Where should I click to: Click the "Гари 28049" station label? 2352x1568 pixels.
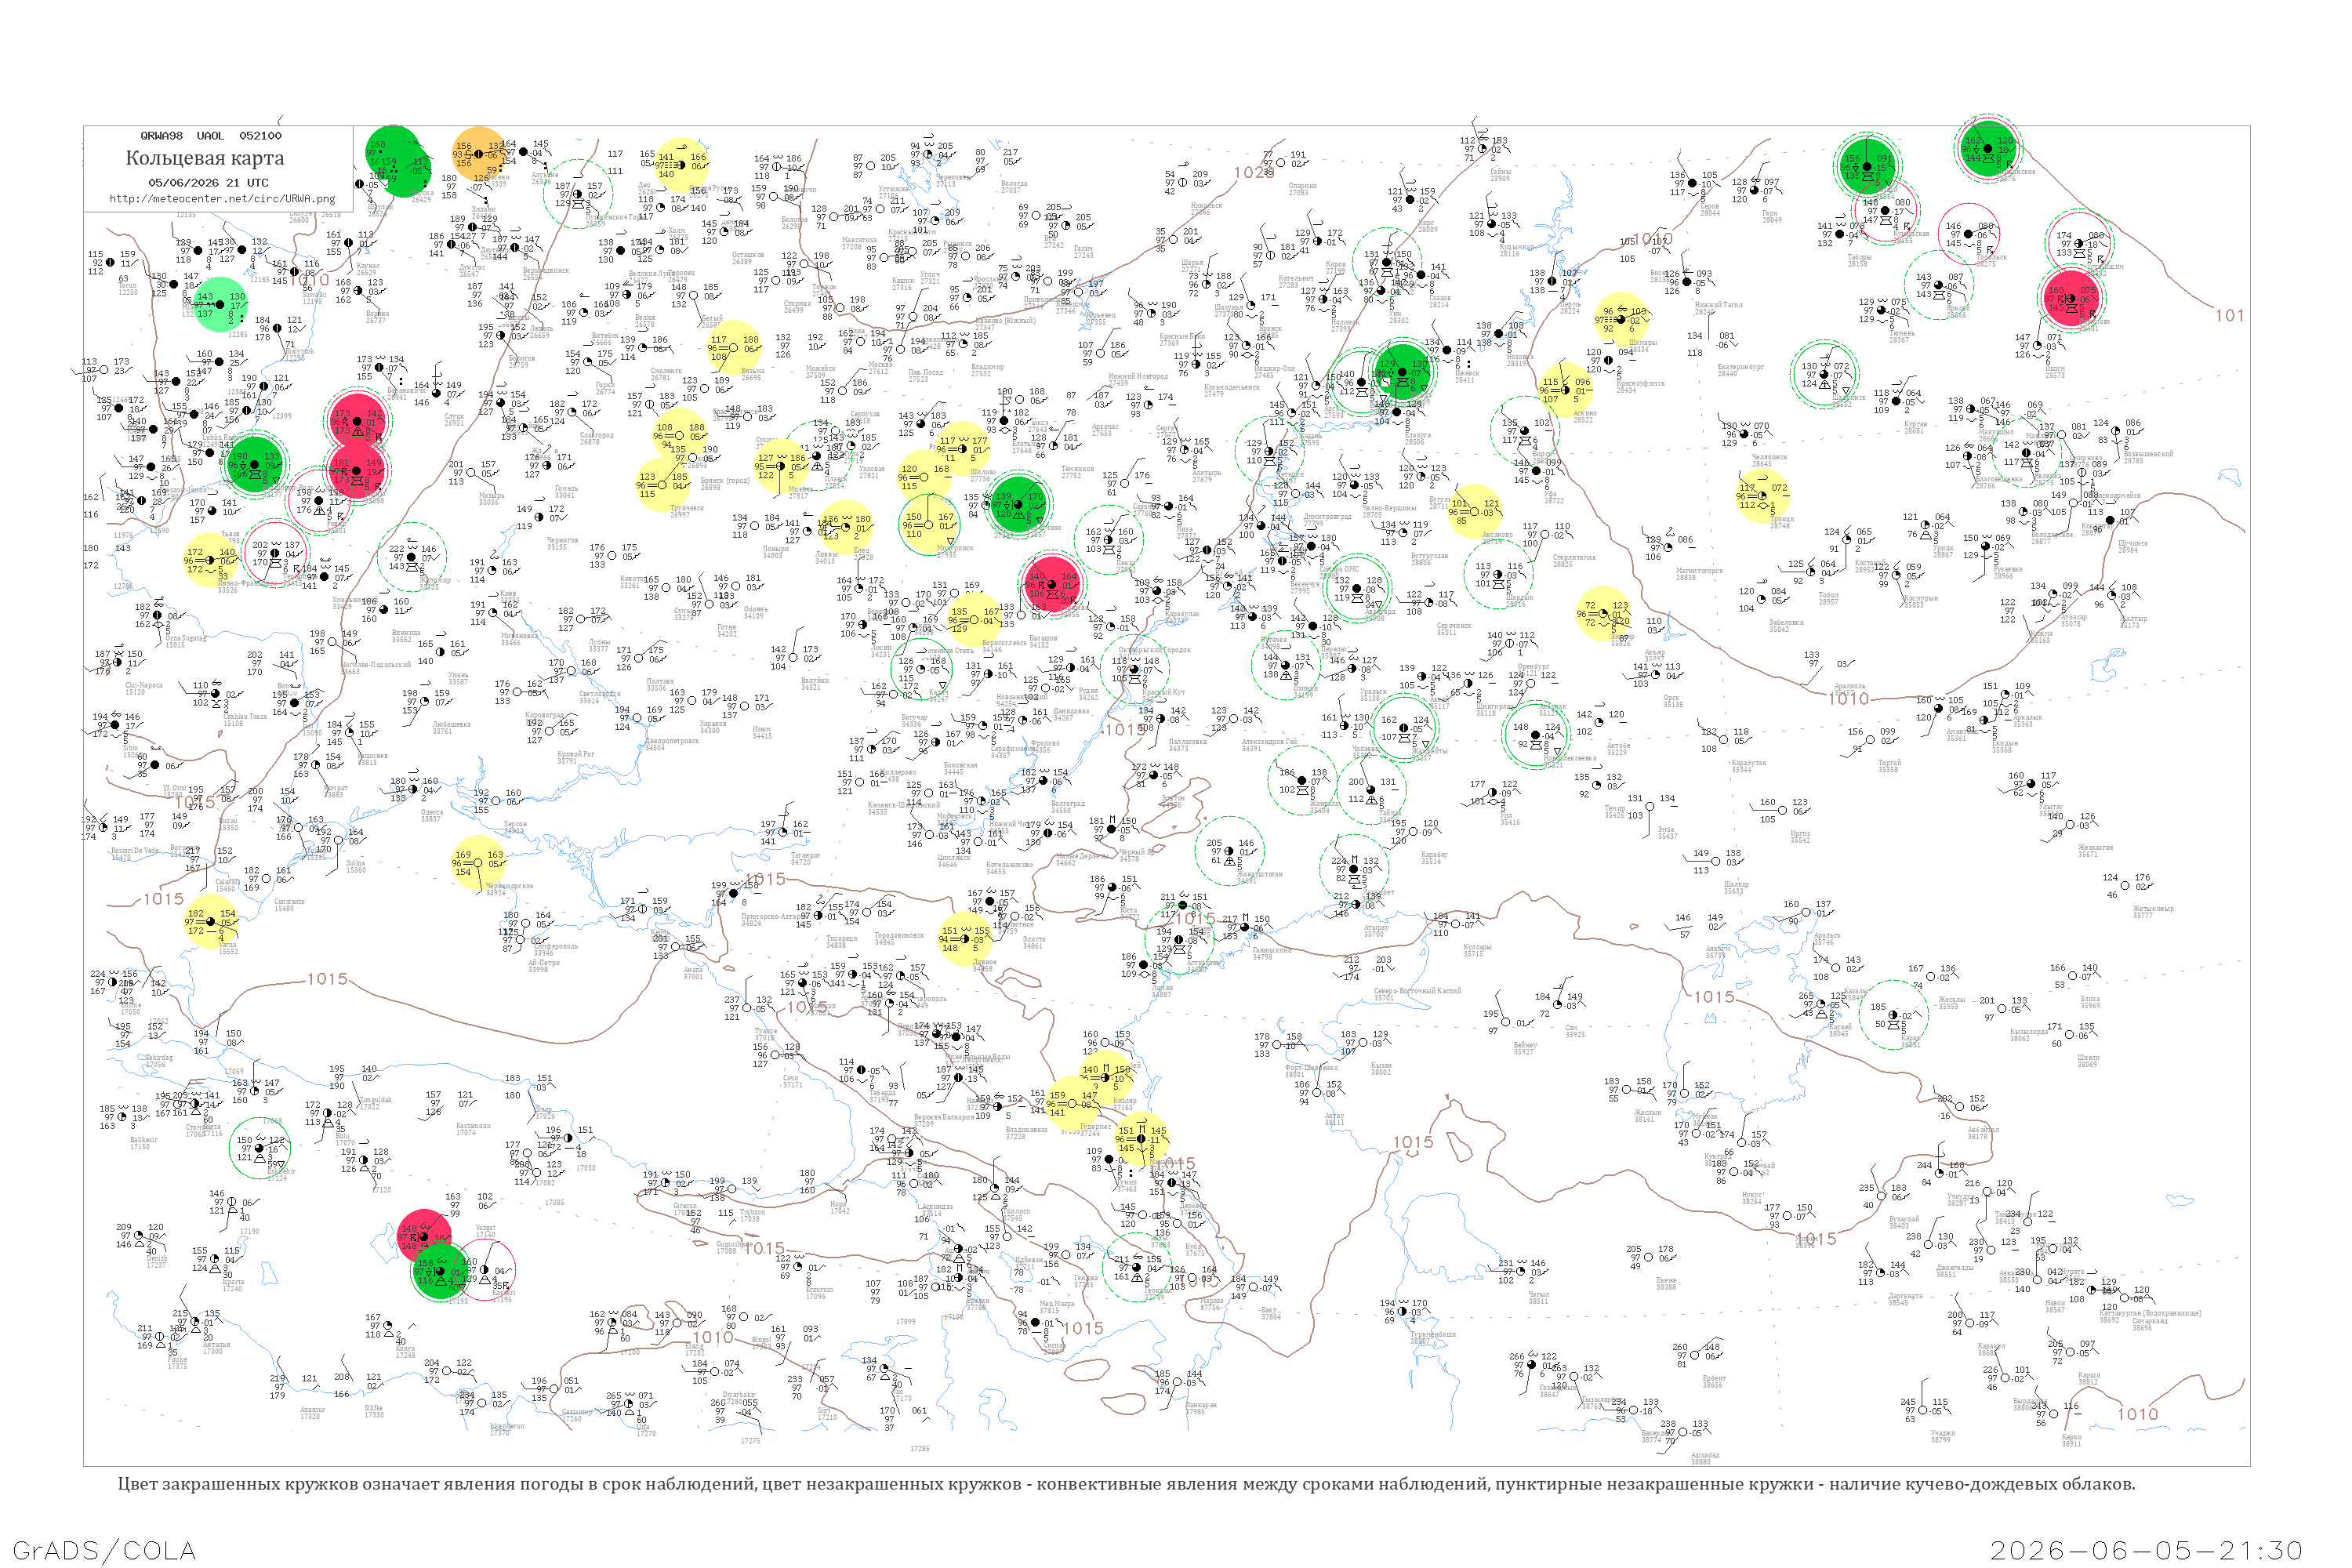[x=1771, y=216]
